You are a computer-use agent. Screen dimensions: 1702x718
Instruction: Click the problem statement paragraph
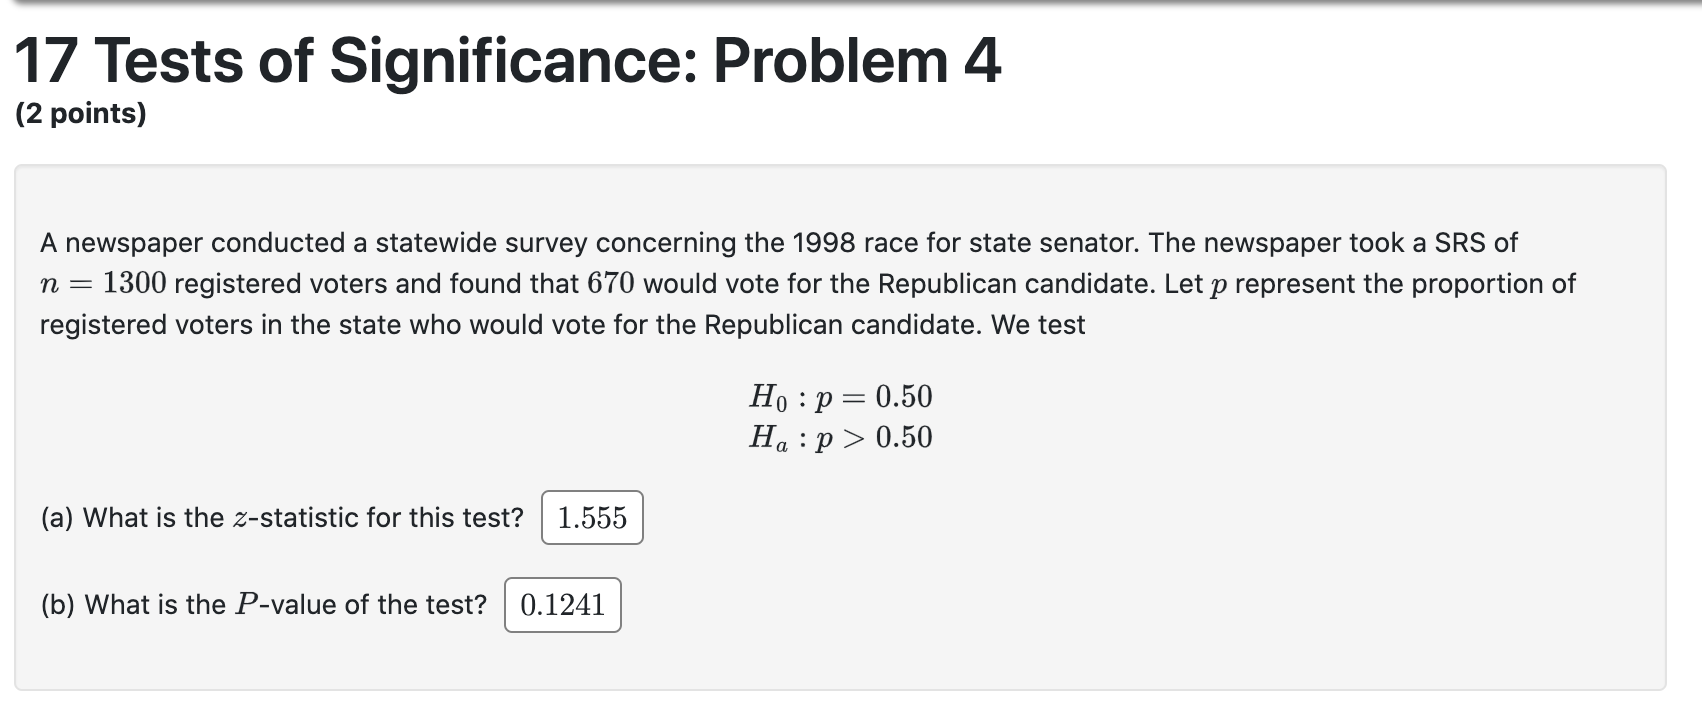tap(700, 283)
